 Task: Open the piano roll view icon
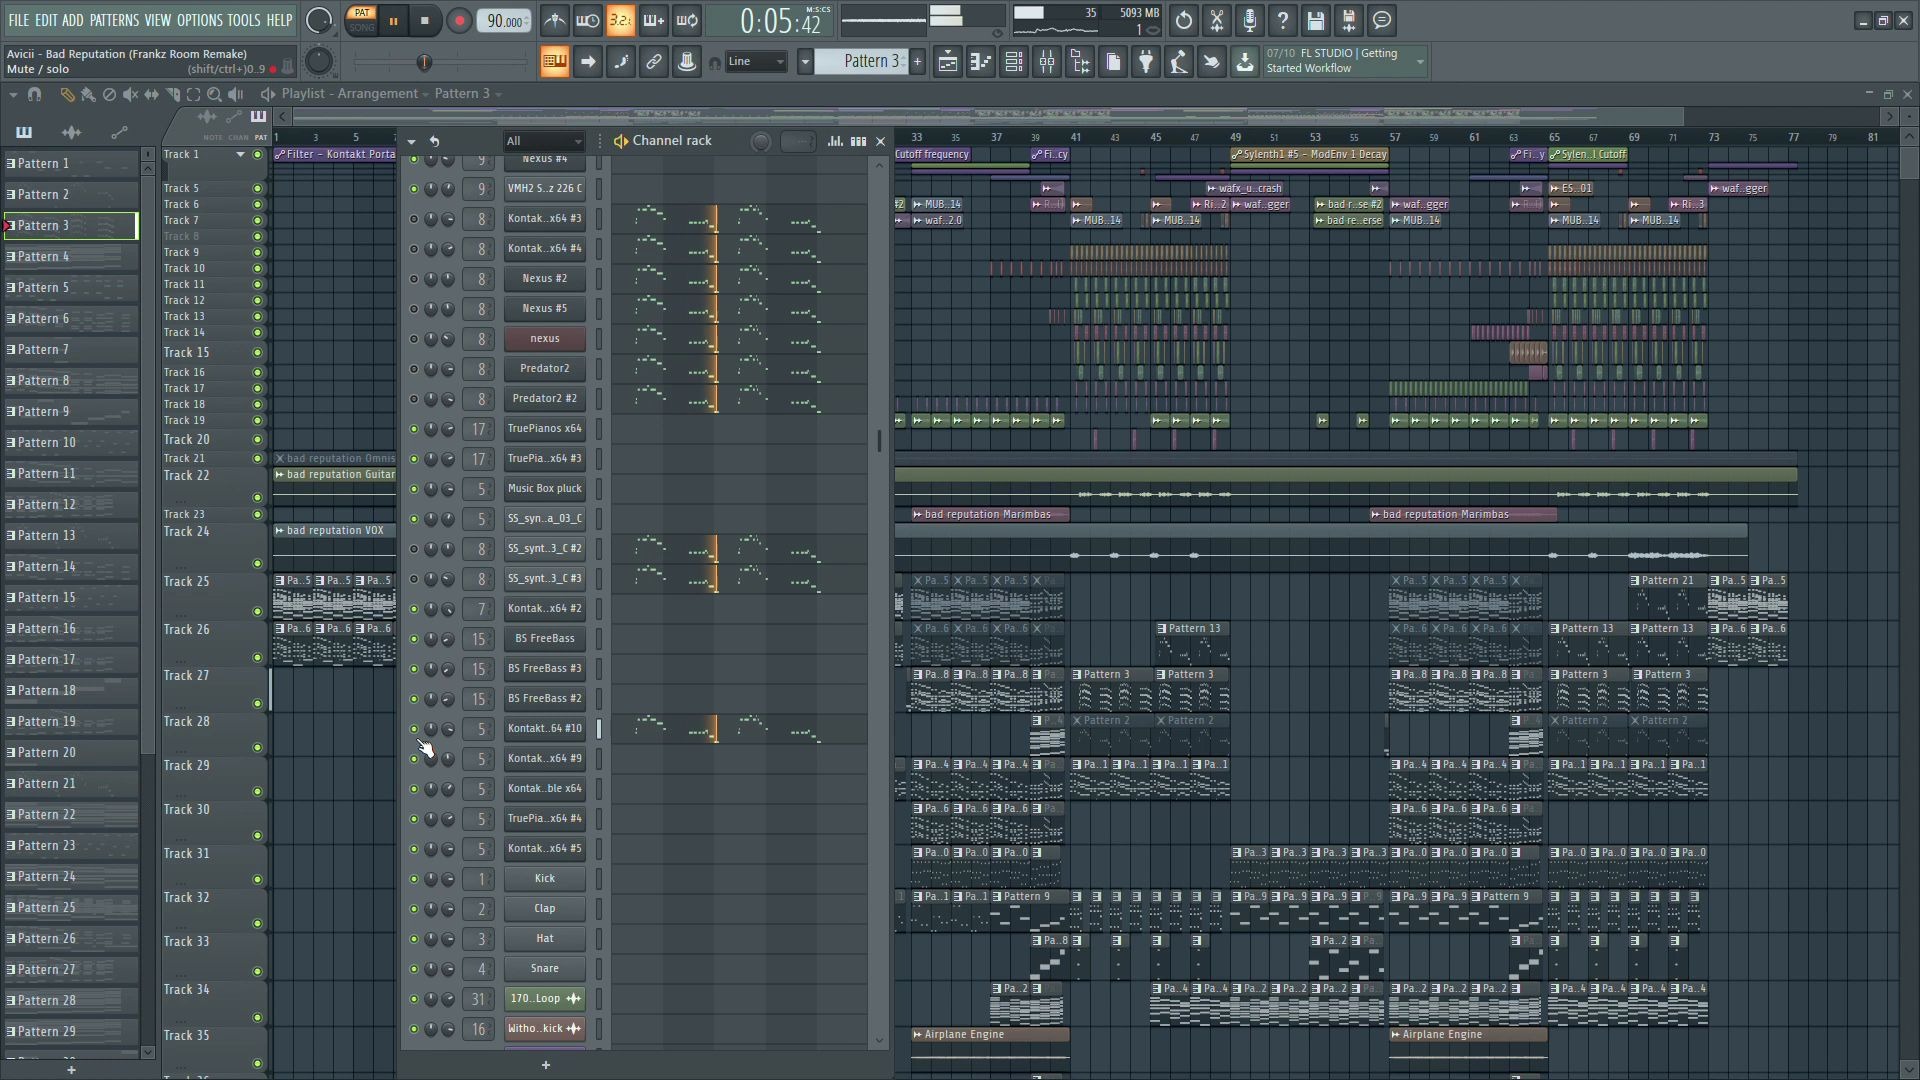981,62
